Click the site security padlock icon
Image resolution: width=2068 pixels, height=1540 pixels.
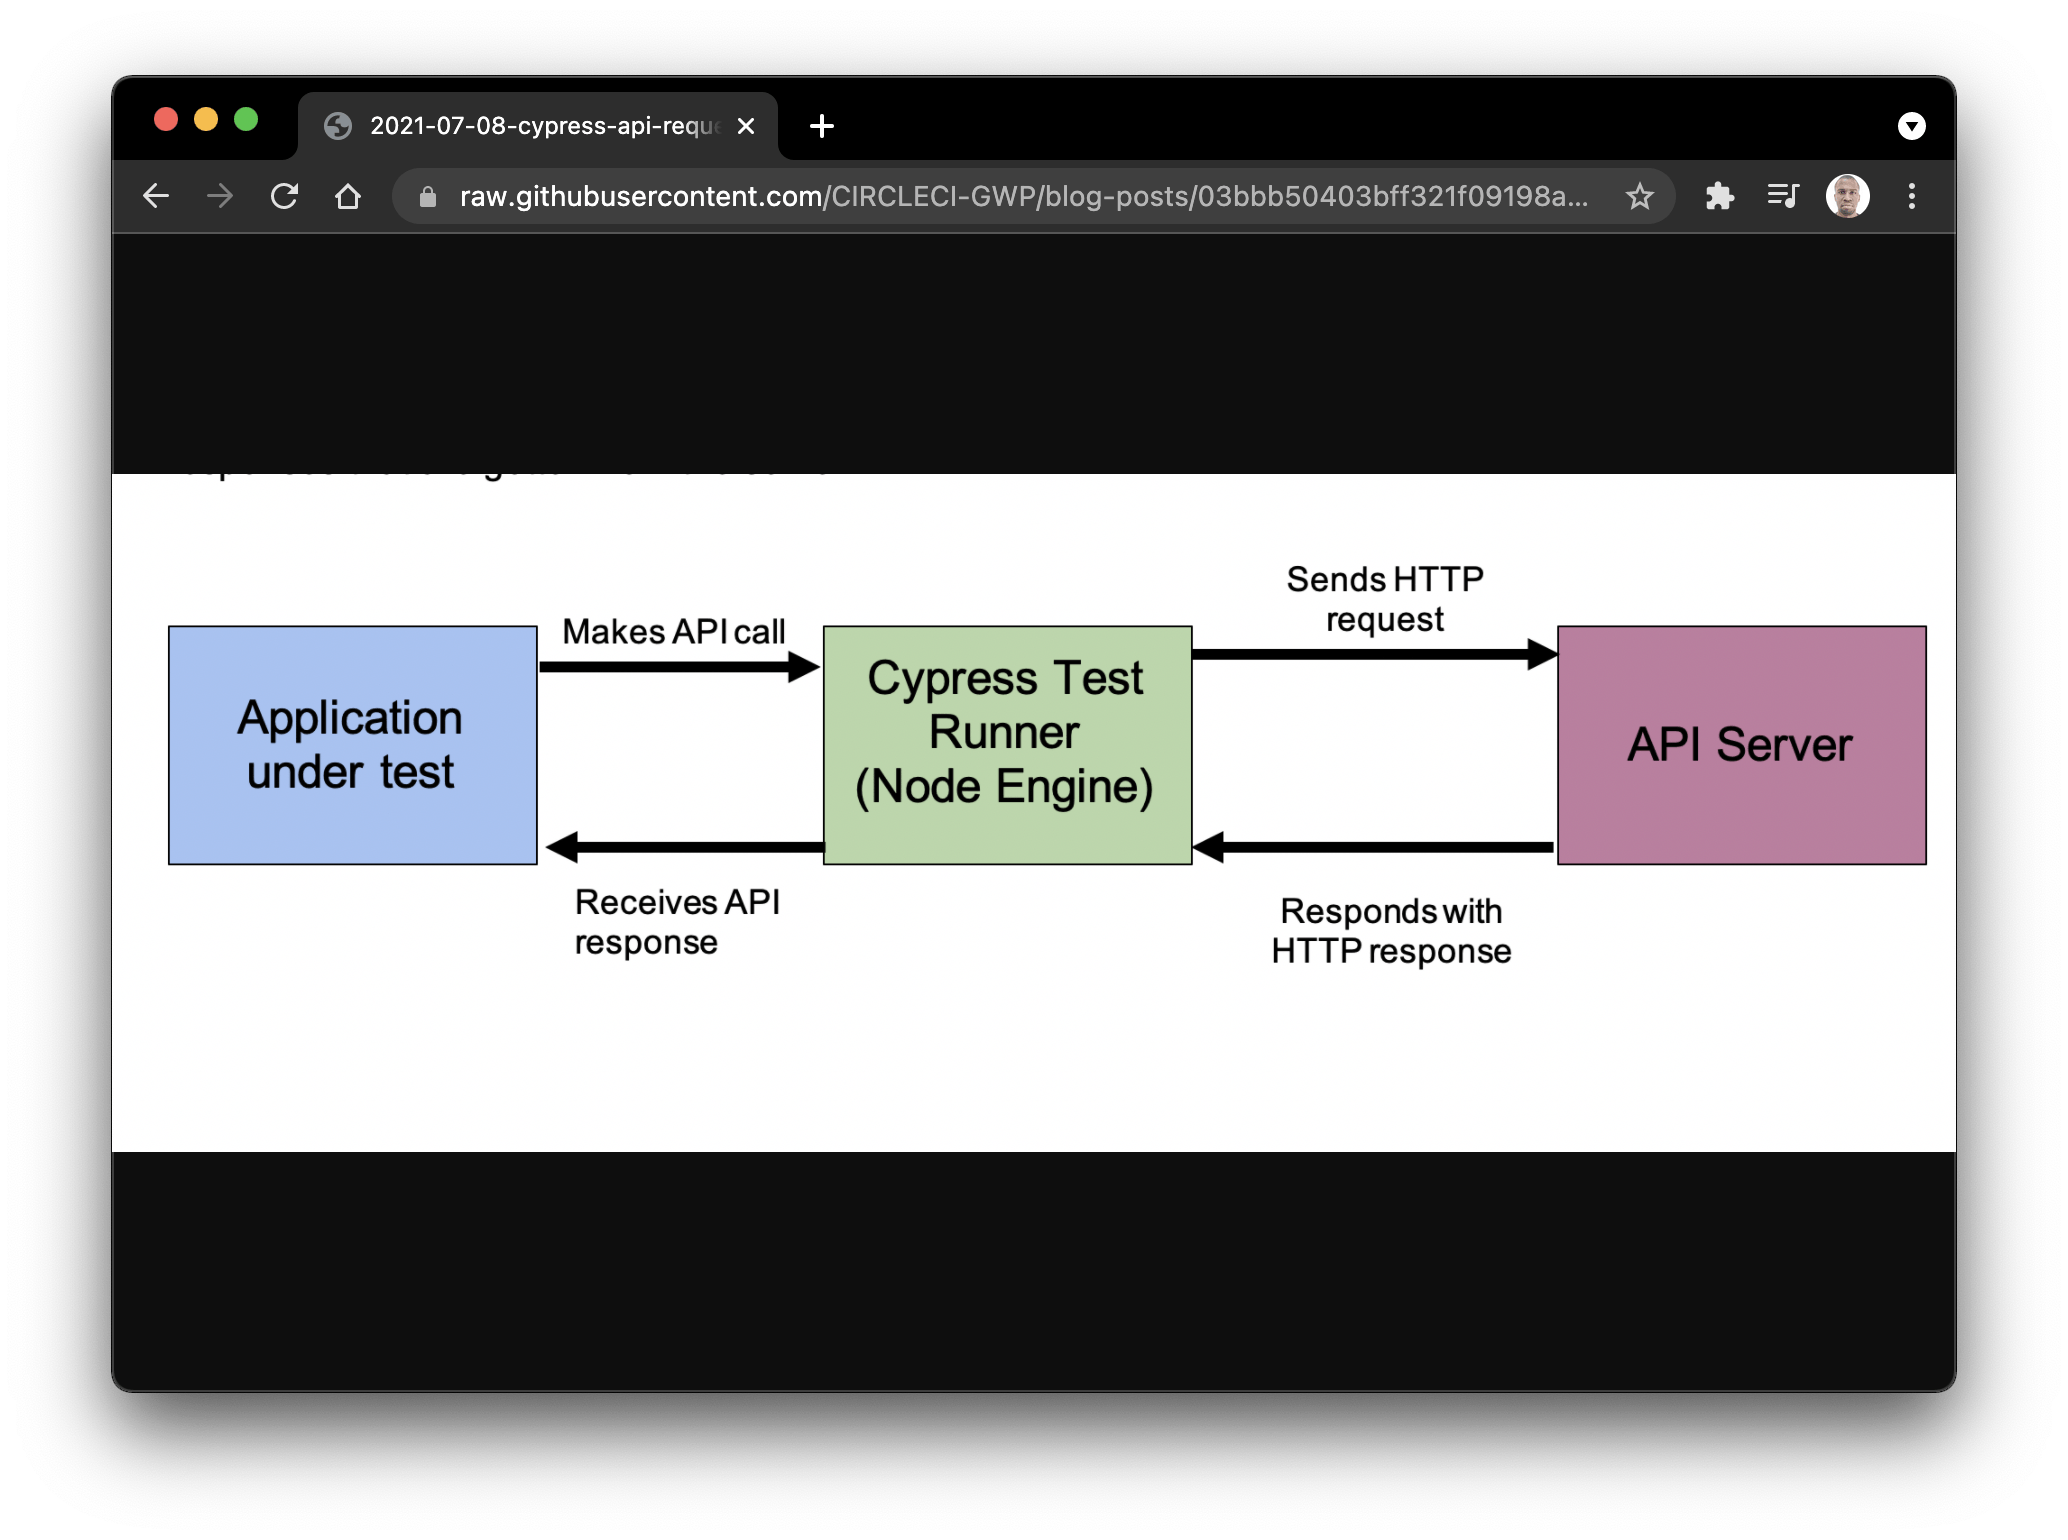pyautogui.click(x=427, y=196)
